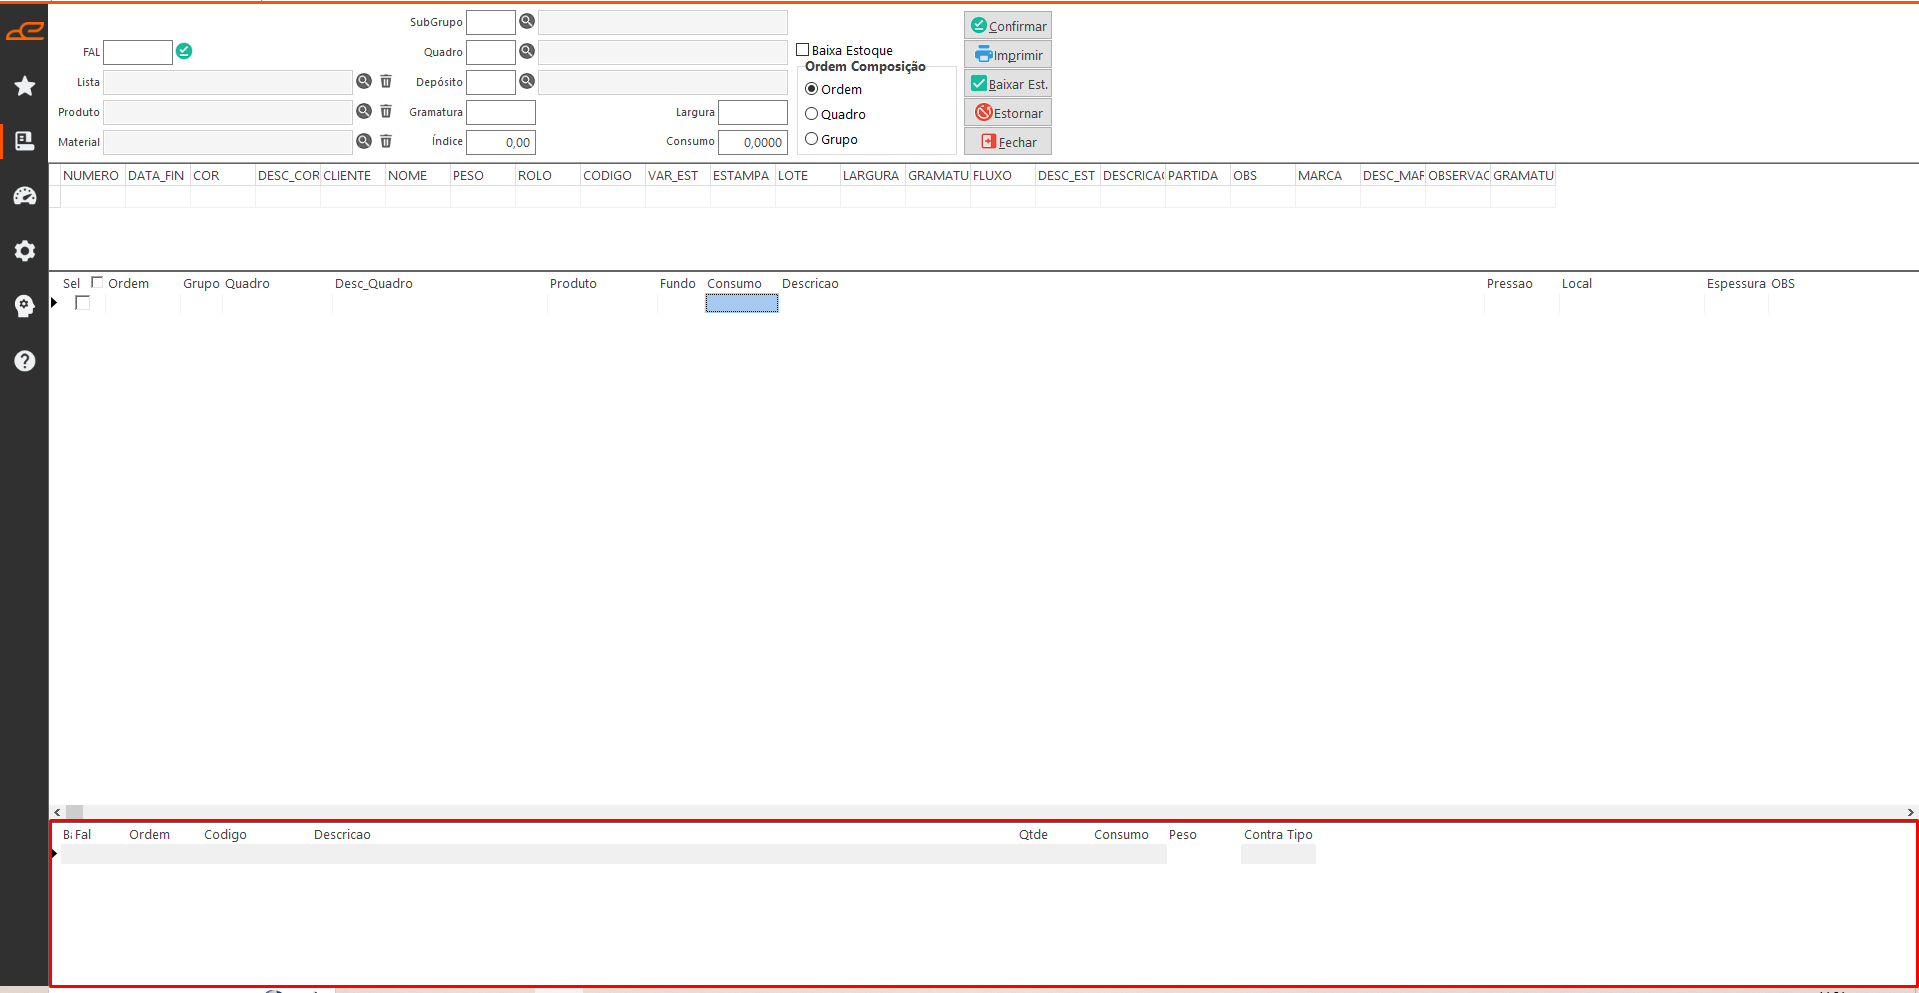Enable the Baixa Estoque checkbox
This screenshot has height=993, width=1919.
coord(803,50)
